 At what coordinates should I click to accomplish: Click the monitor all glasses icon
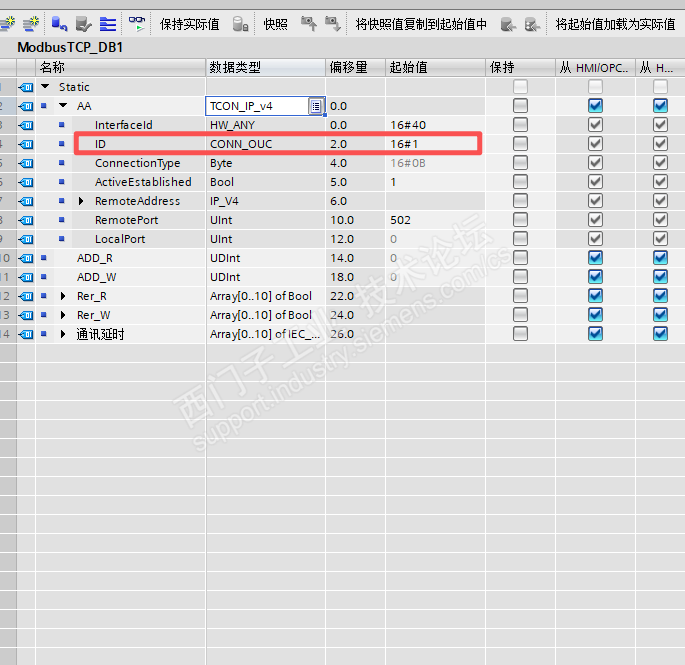pyautogui.click(x=137, y=24)
